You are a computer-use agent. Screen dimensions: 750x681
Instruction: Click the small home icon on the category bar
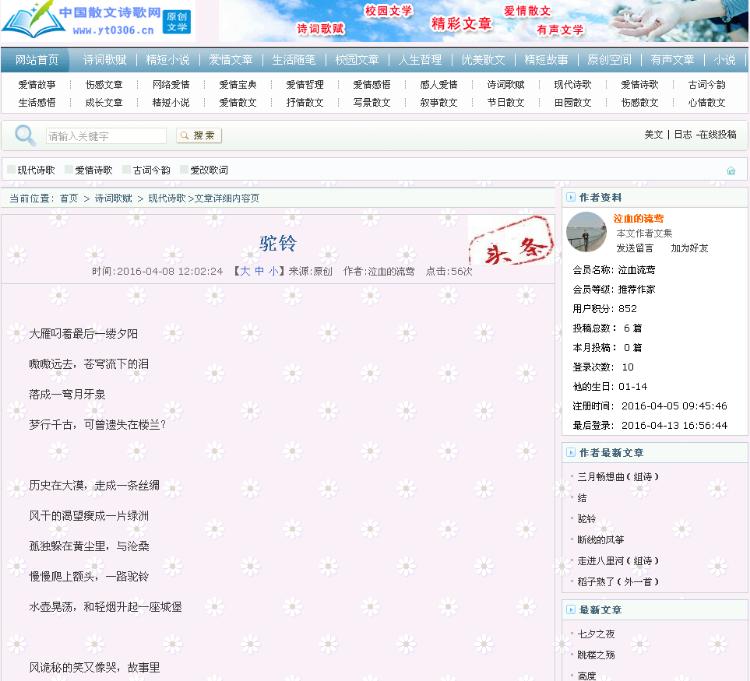point(731,171)
